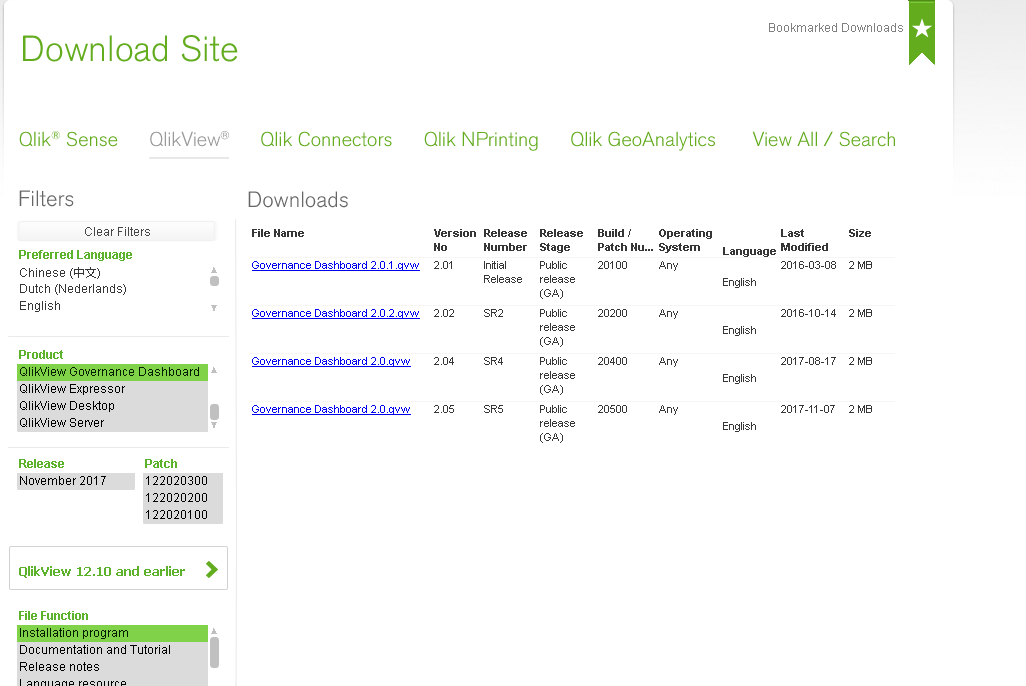
Task: Toggle the Installation program file function filter
Action: (71, 633)
